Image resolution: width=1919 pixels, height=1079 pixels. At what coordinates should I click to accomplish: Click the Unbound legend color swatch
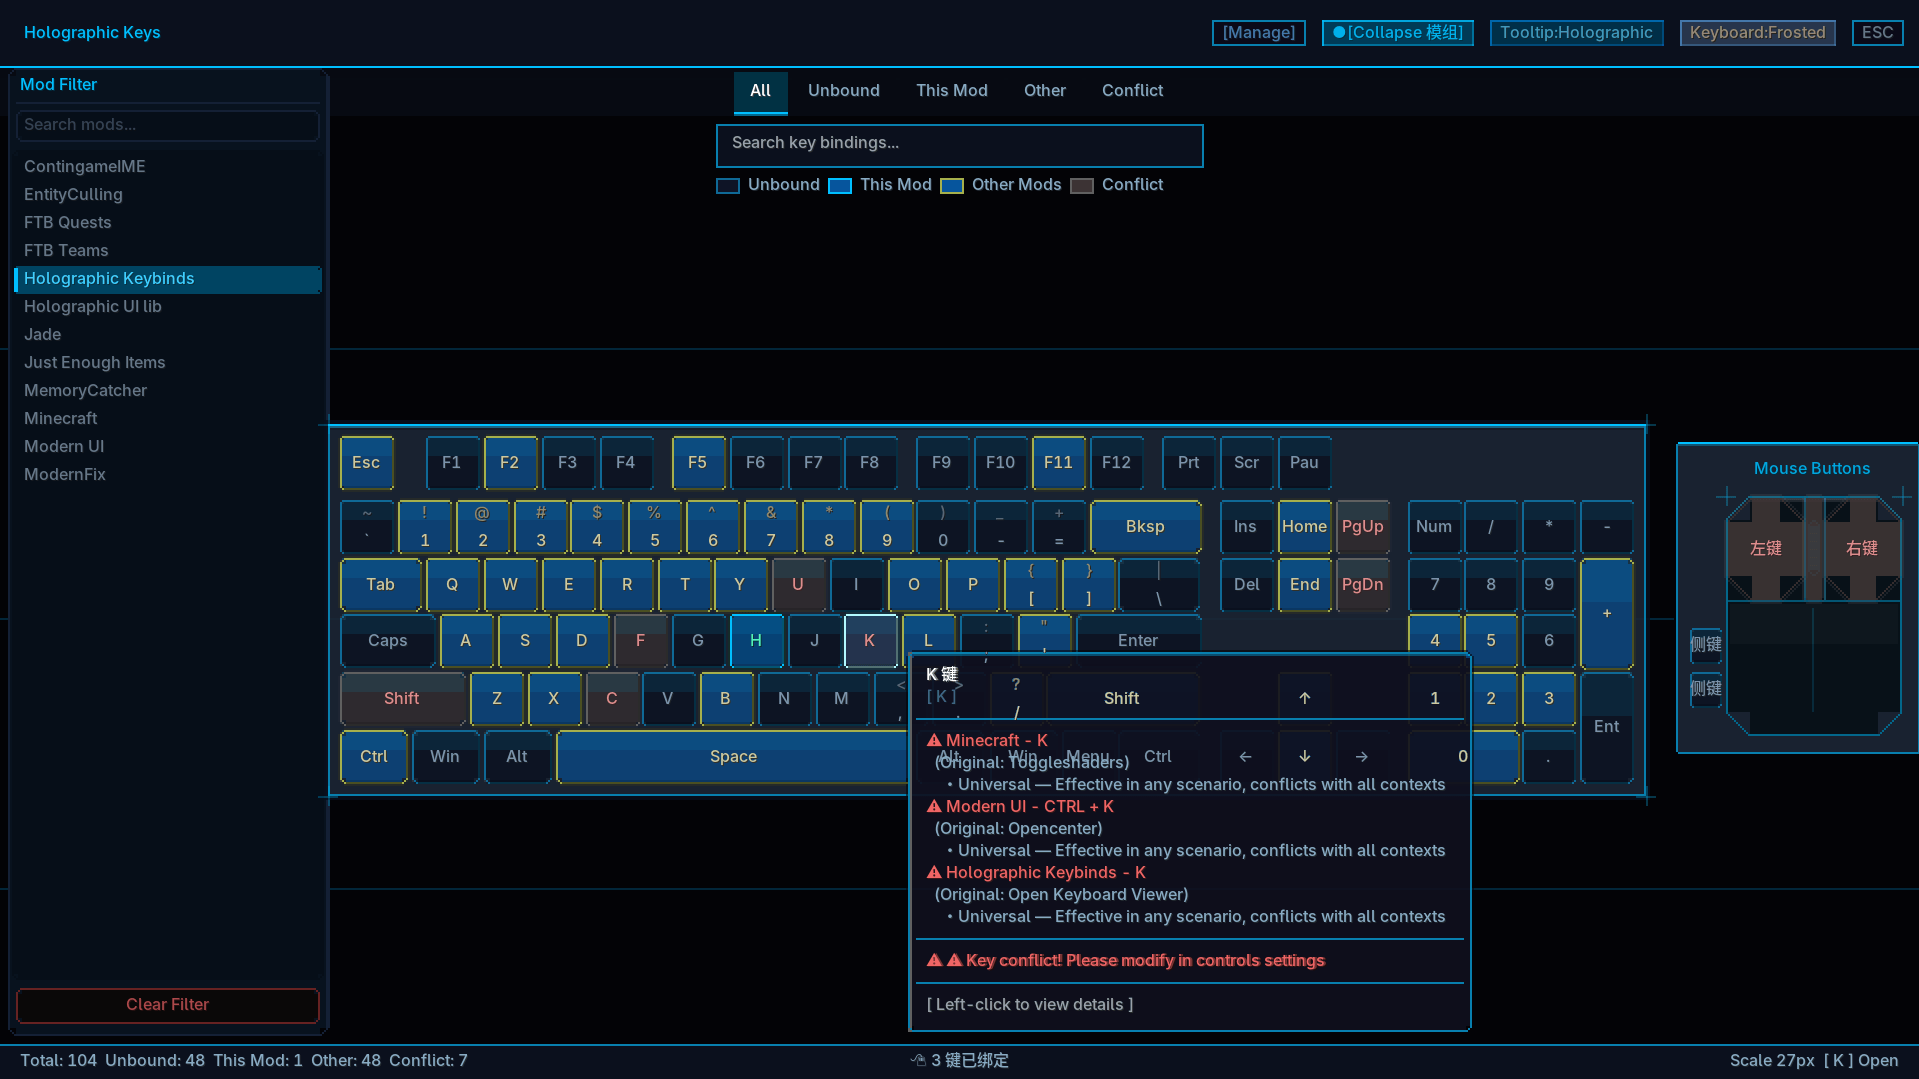[728, 186]
